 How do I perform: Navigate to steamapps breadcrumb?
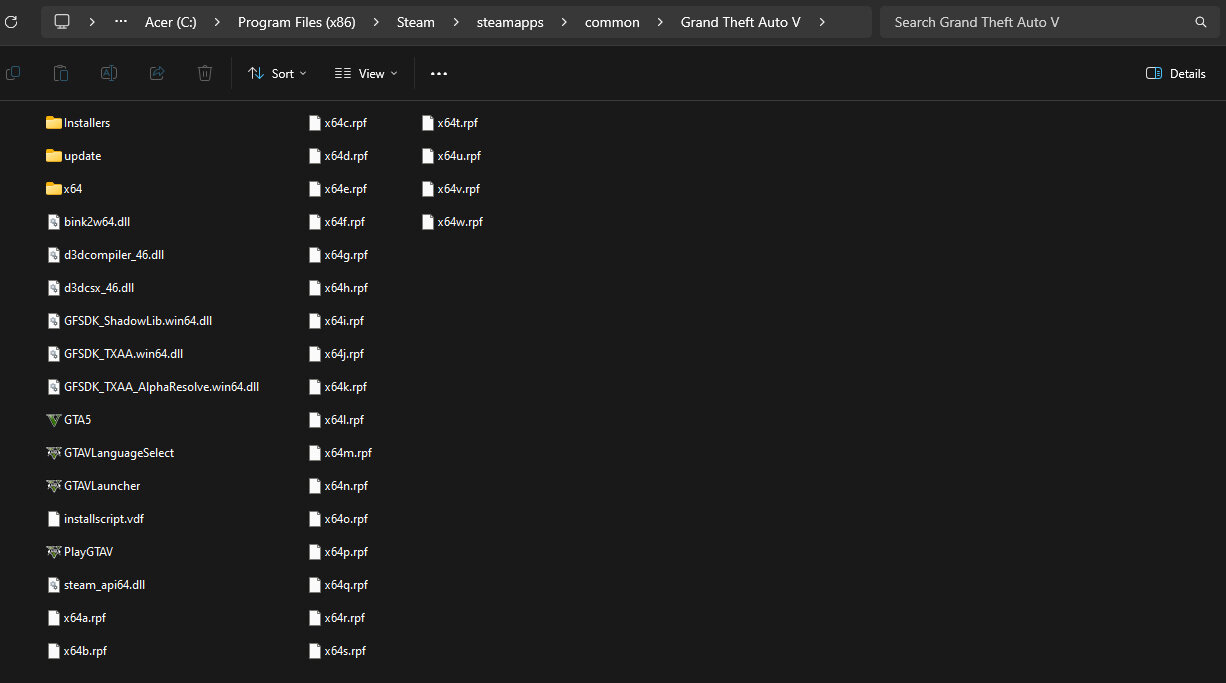point(510,22)
